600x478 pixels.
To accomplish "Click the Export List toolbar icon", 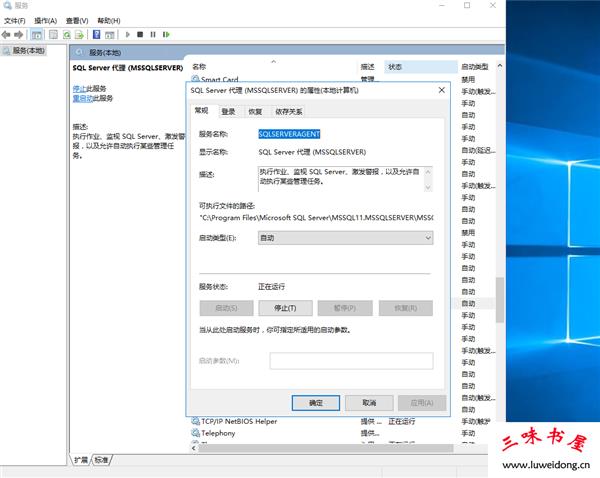I will (x=79, y=35).
